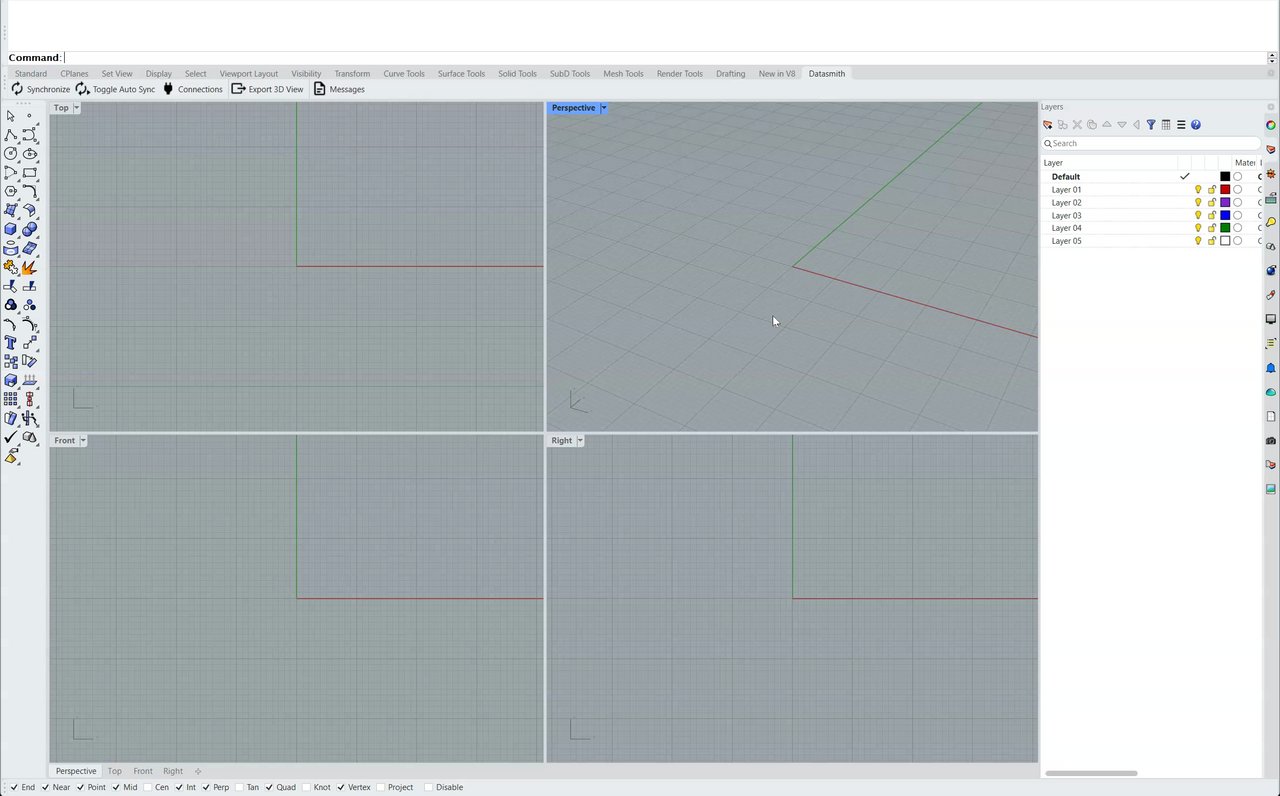Click the New Layer icon in Layers panel
This screenshot has width=1280, height=796.
[1048, 125]
